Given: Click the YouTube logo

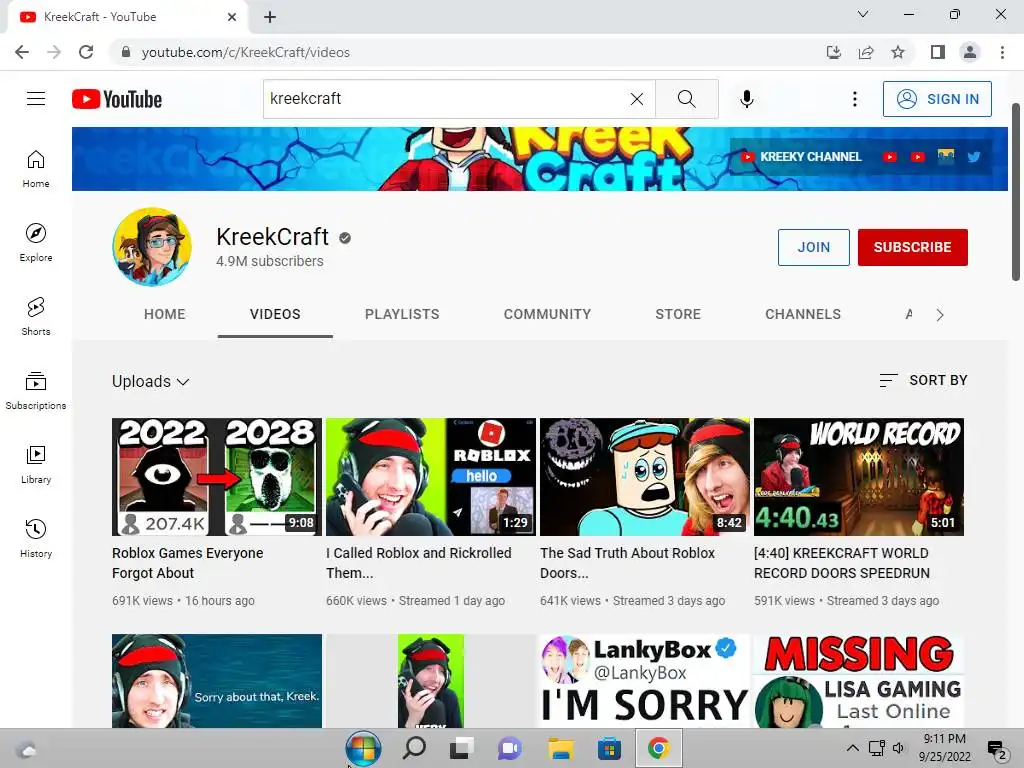Looking at the screenshot, I should click(117, 99).
